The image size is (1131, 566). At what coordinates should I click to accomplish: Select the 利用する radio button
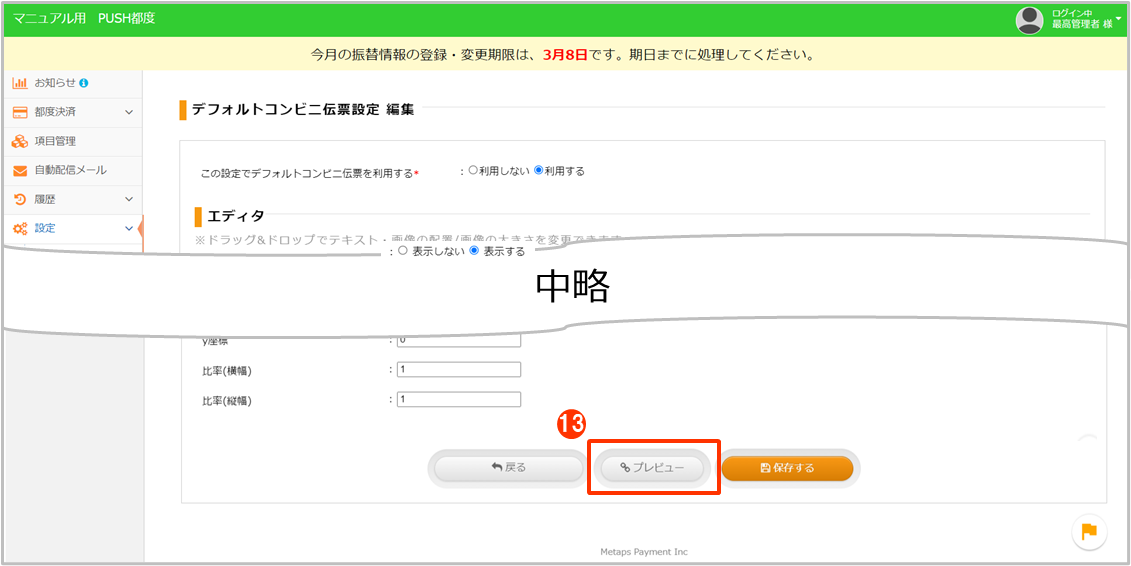[539, 171]
